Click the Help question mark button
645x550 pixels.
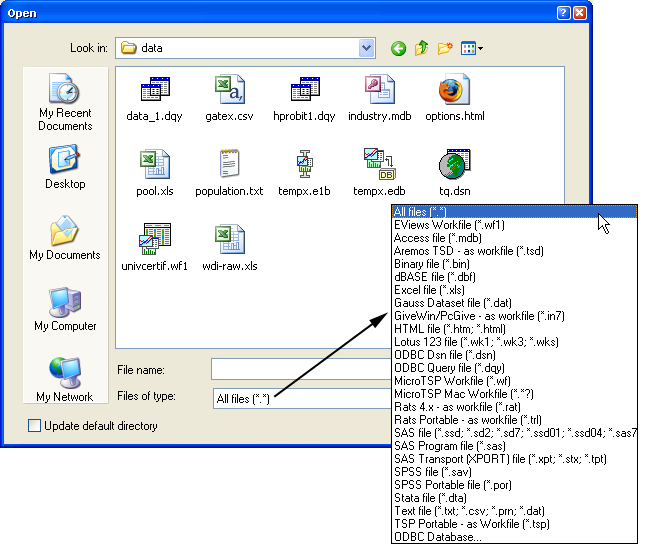564,13
